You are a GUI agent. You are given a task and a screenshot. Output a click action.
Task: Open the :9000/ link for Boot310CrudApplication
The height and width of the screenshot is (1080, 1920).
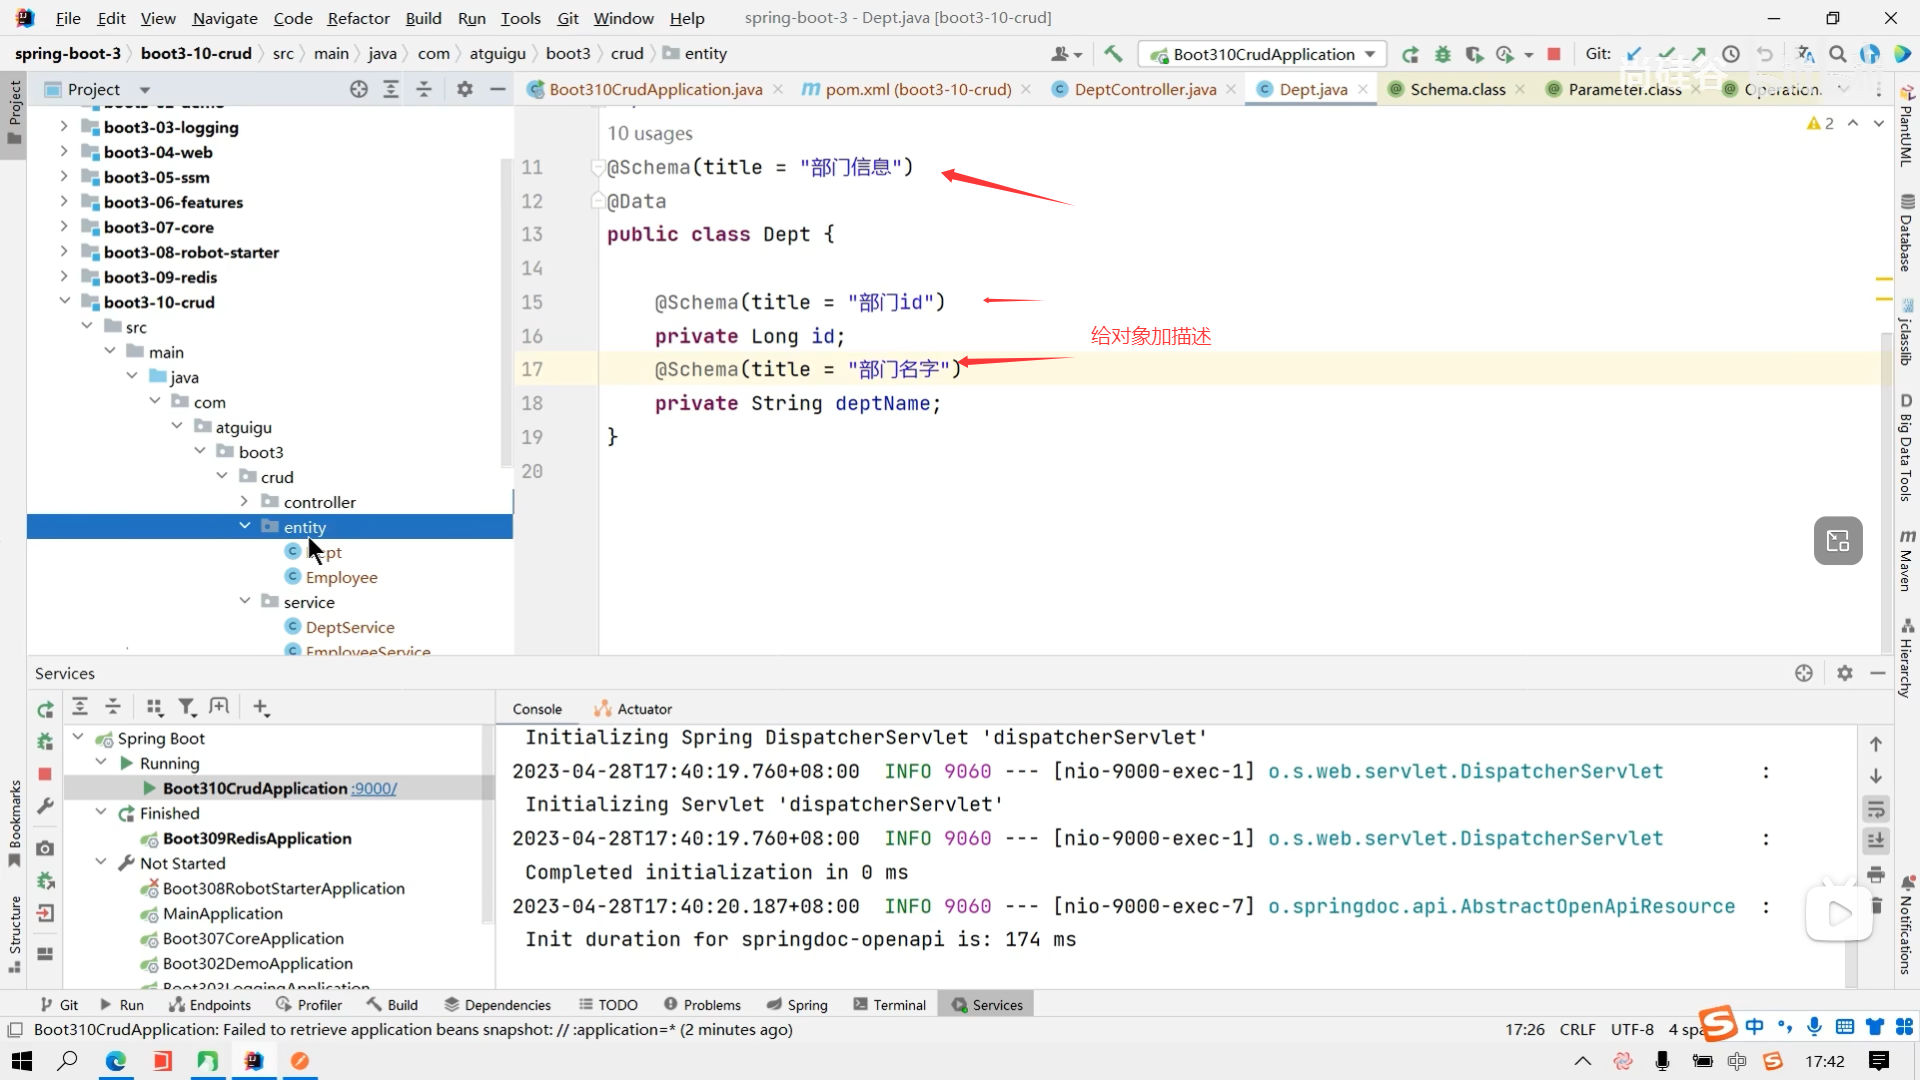[374, 788]
